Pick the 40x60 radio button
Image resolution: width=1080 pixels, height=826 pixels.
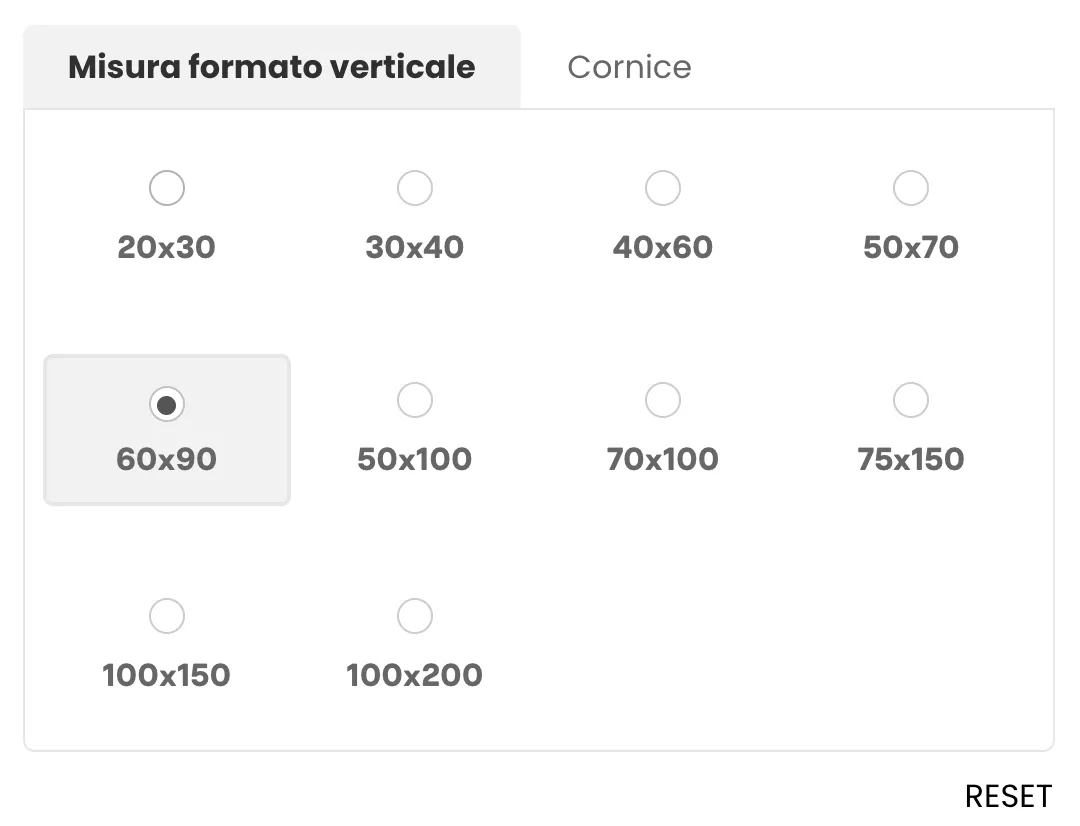pyautogui.click(x=662, y=188)
